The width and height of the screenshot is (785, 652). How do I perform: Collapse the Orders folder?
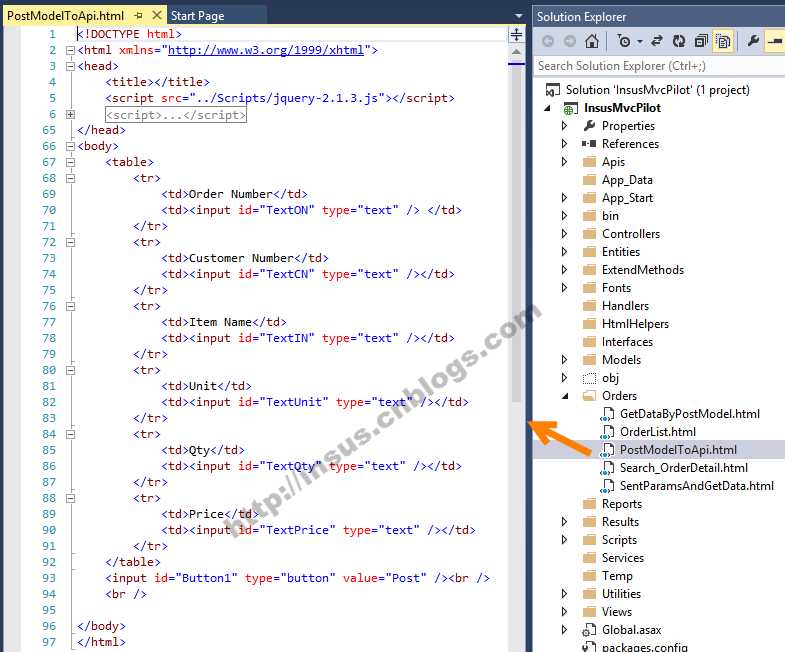tap(565, 396)
